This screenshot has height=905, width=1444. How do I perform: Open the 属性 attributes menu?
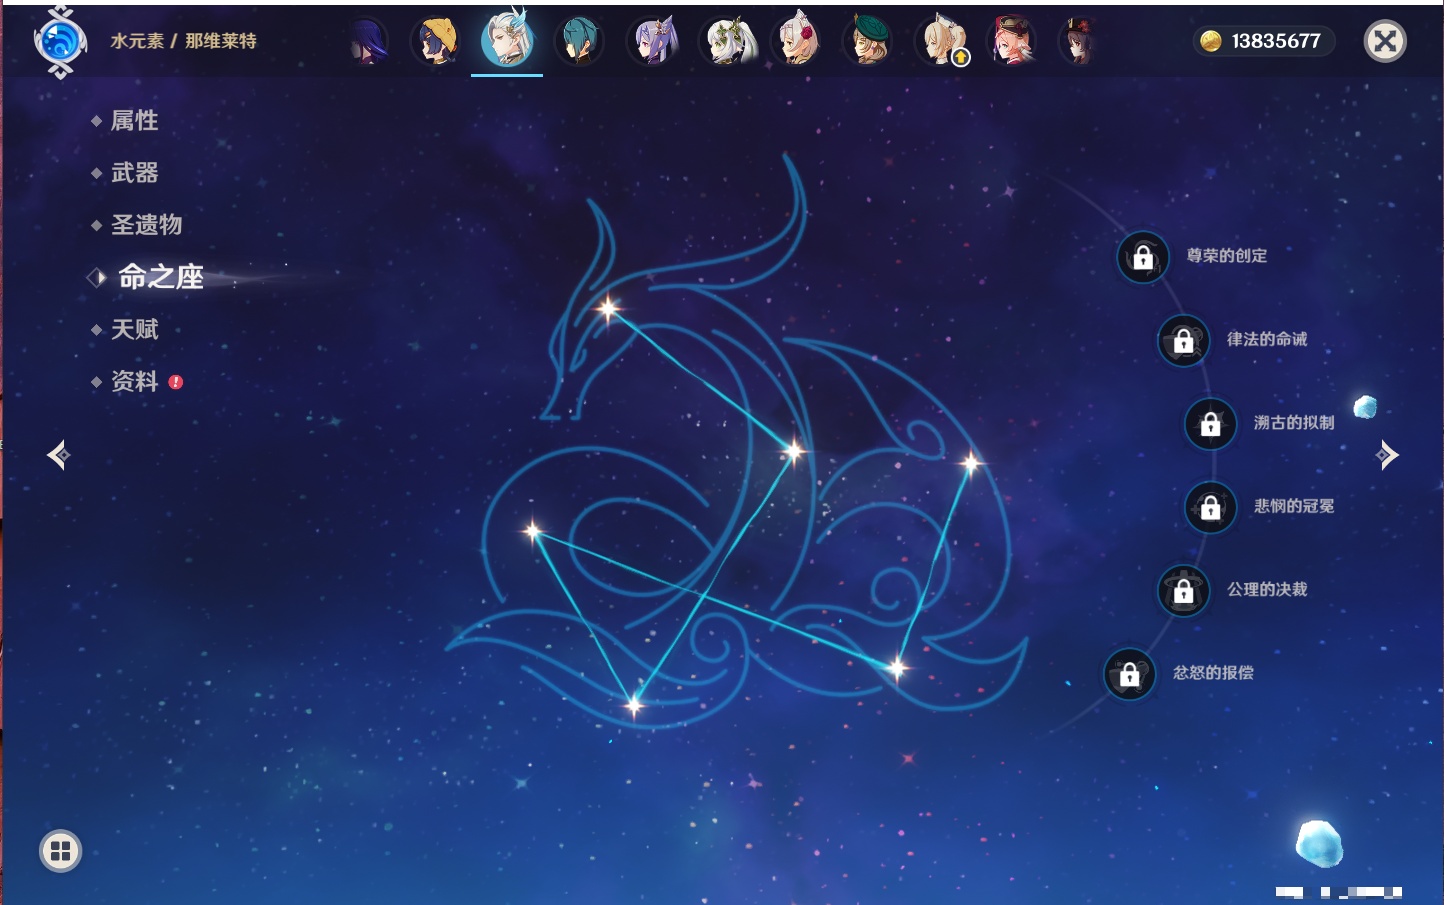click(x=134, y=121)
